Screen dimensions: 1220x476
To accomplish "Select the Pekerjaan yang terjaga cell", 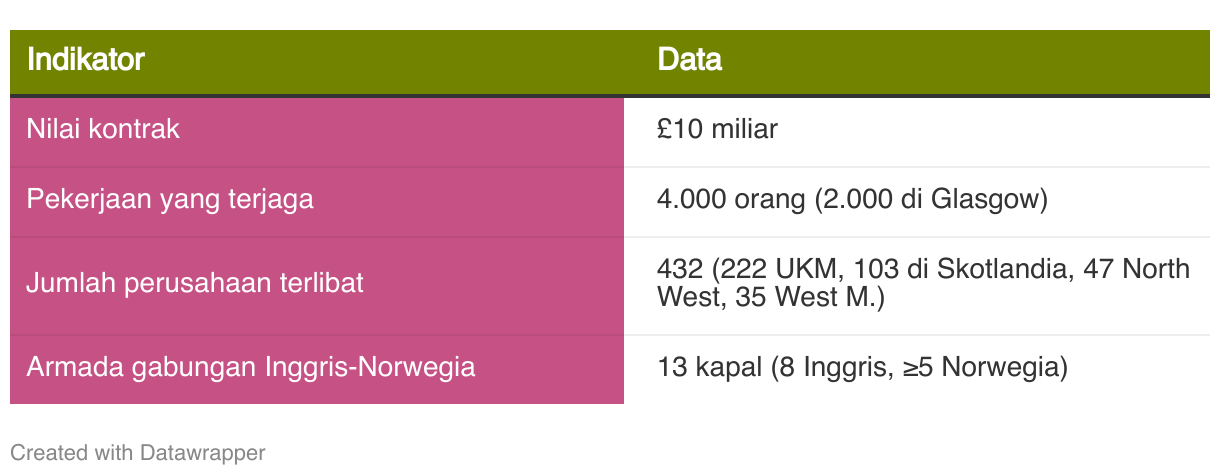I will [x=317, y=200].
